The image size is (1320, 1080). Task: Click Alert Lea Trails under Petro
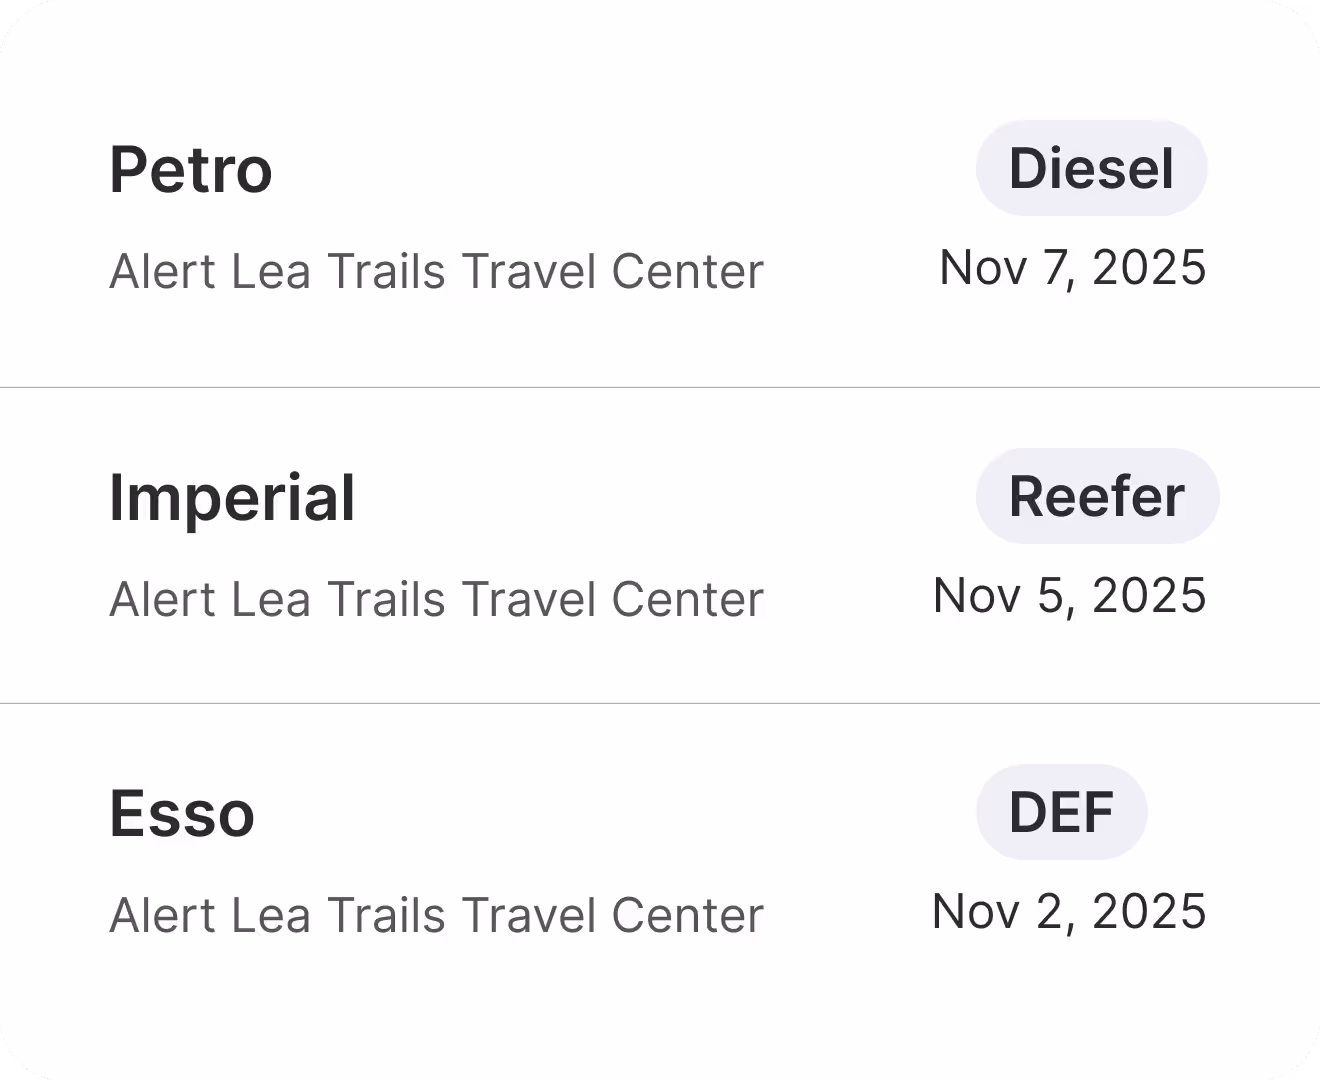437,271
